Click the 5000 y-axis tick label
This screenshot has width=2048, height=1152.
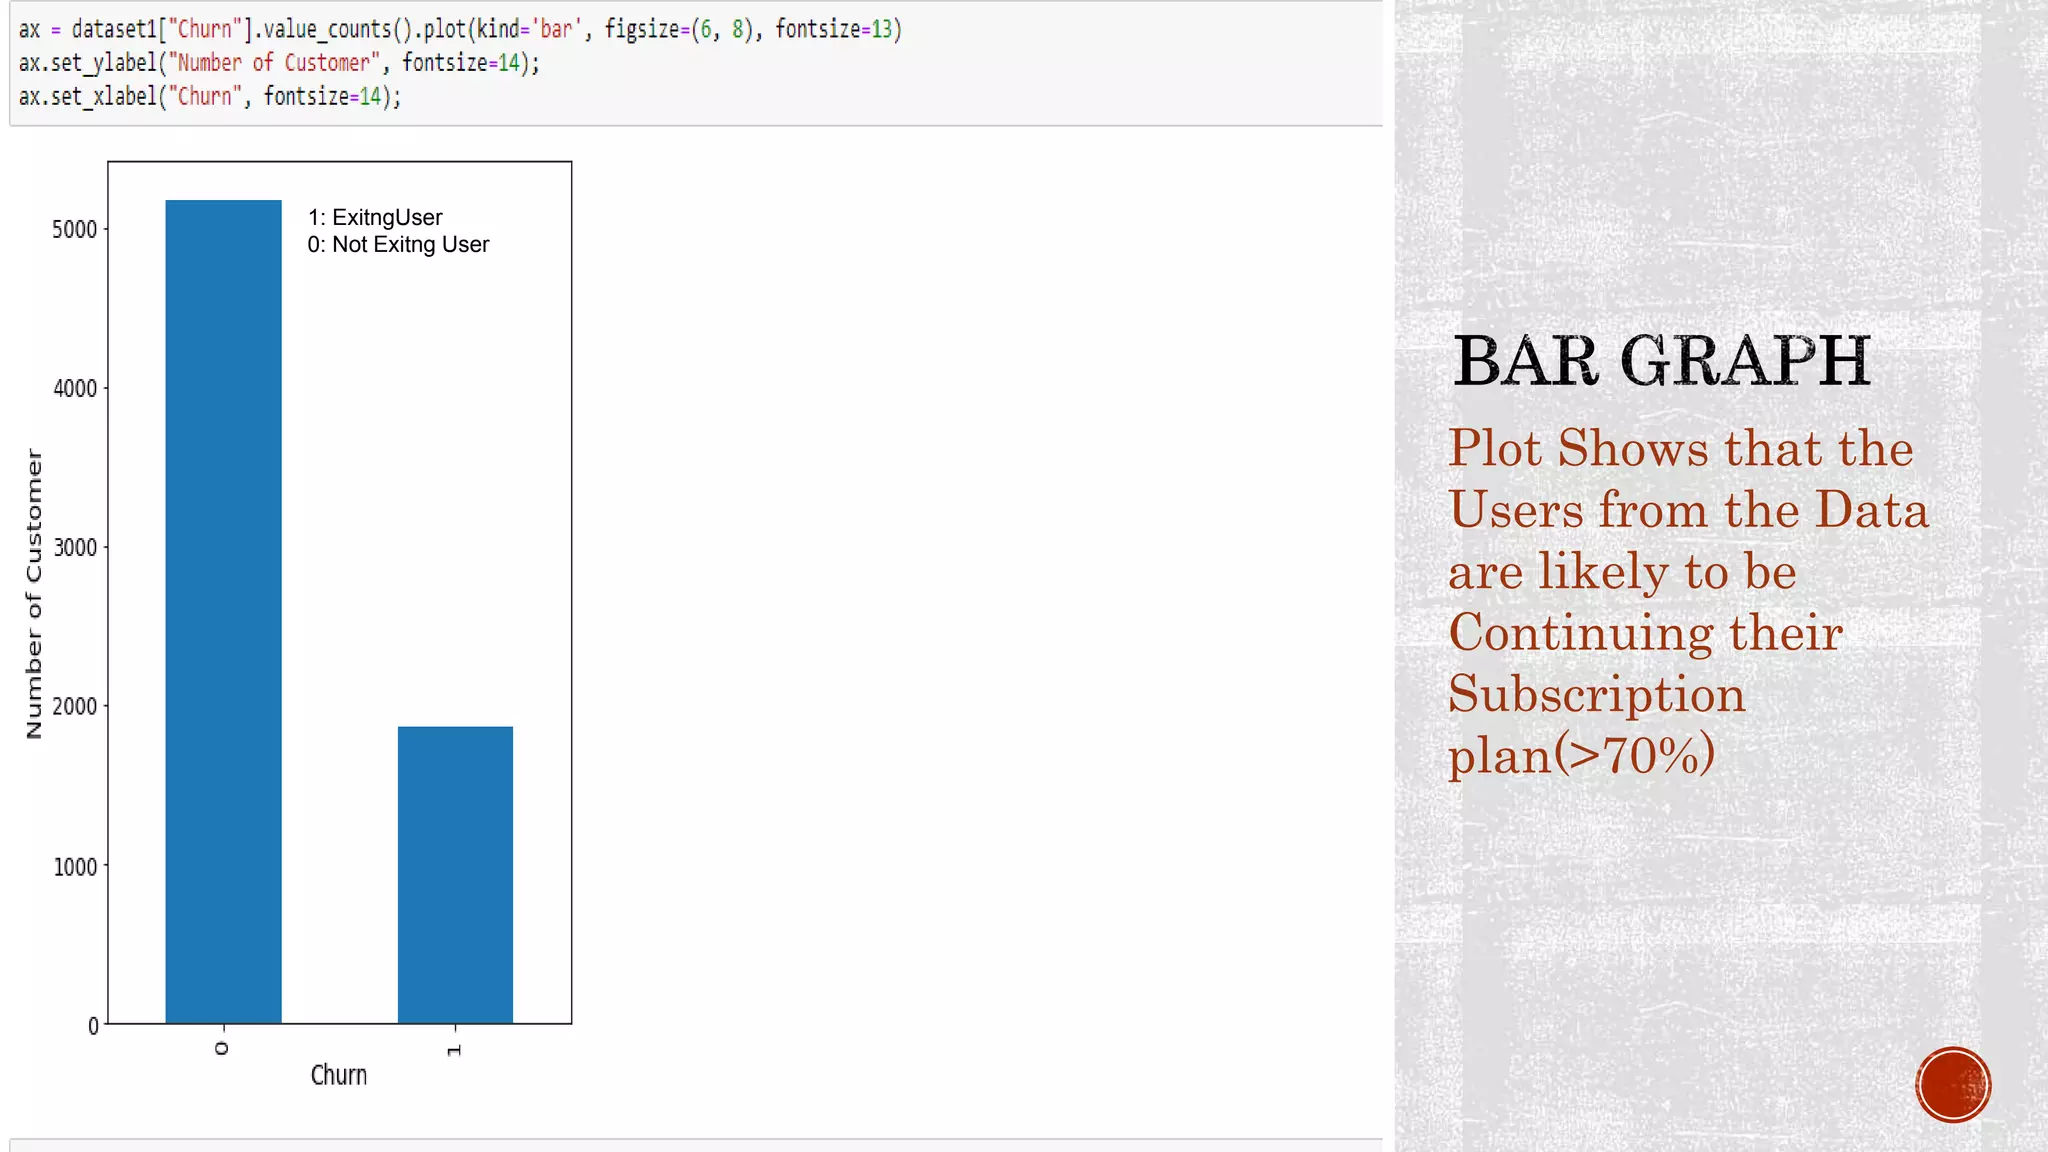point(75,229)
